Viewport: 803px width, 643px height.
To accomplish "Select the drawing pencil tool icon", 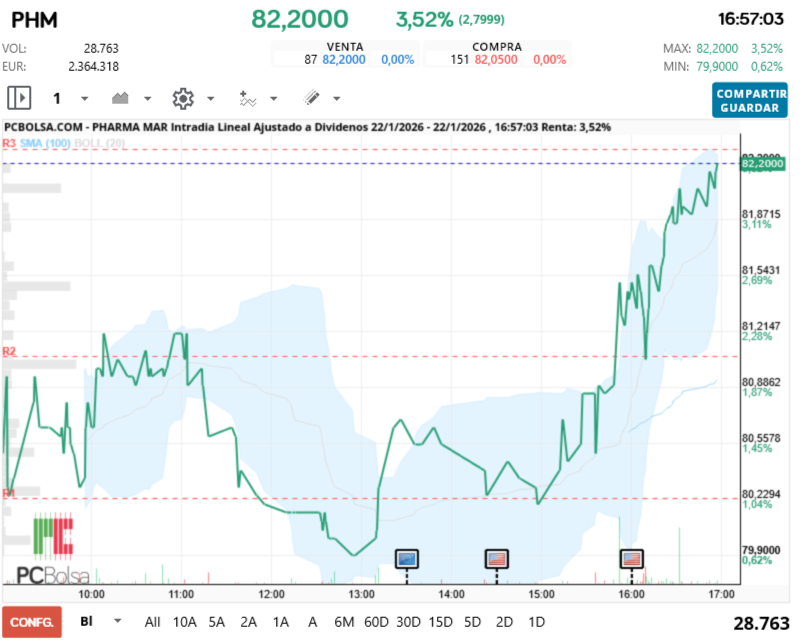I will (x=313, y=98).
